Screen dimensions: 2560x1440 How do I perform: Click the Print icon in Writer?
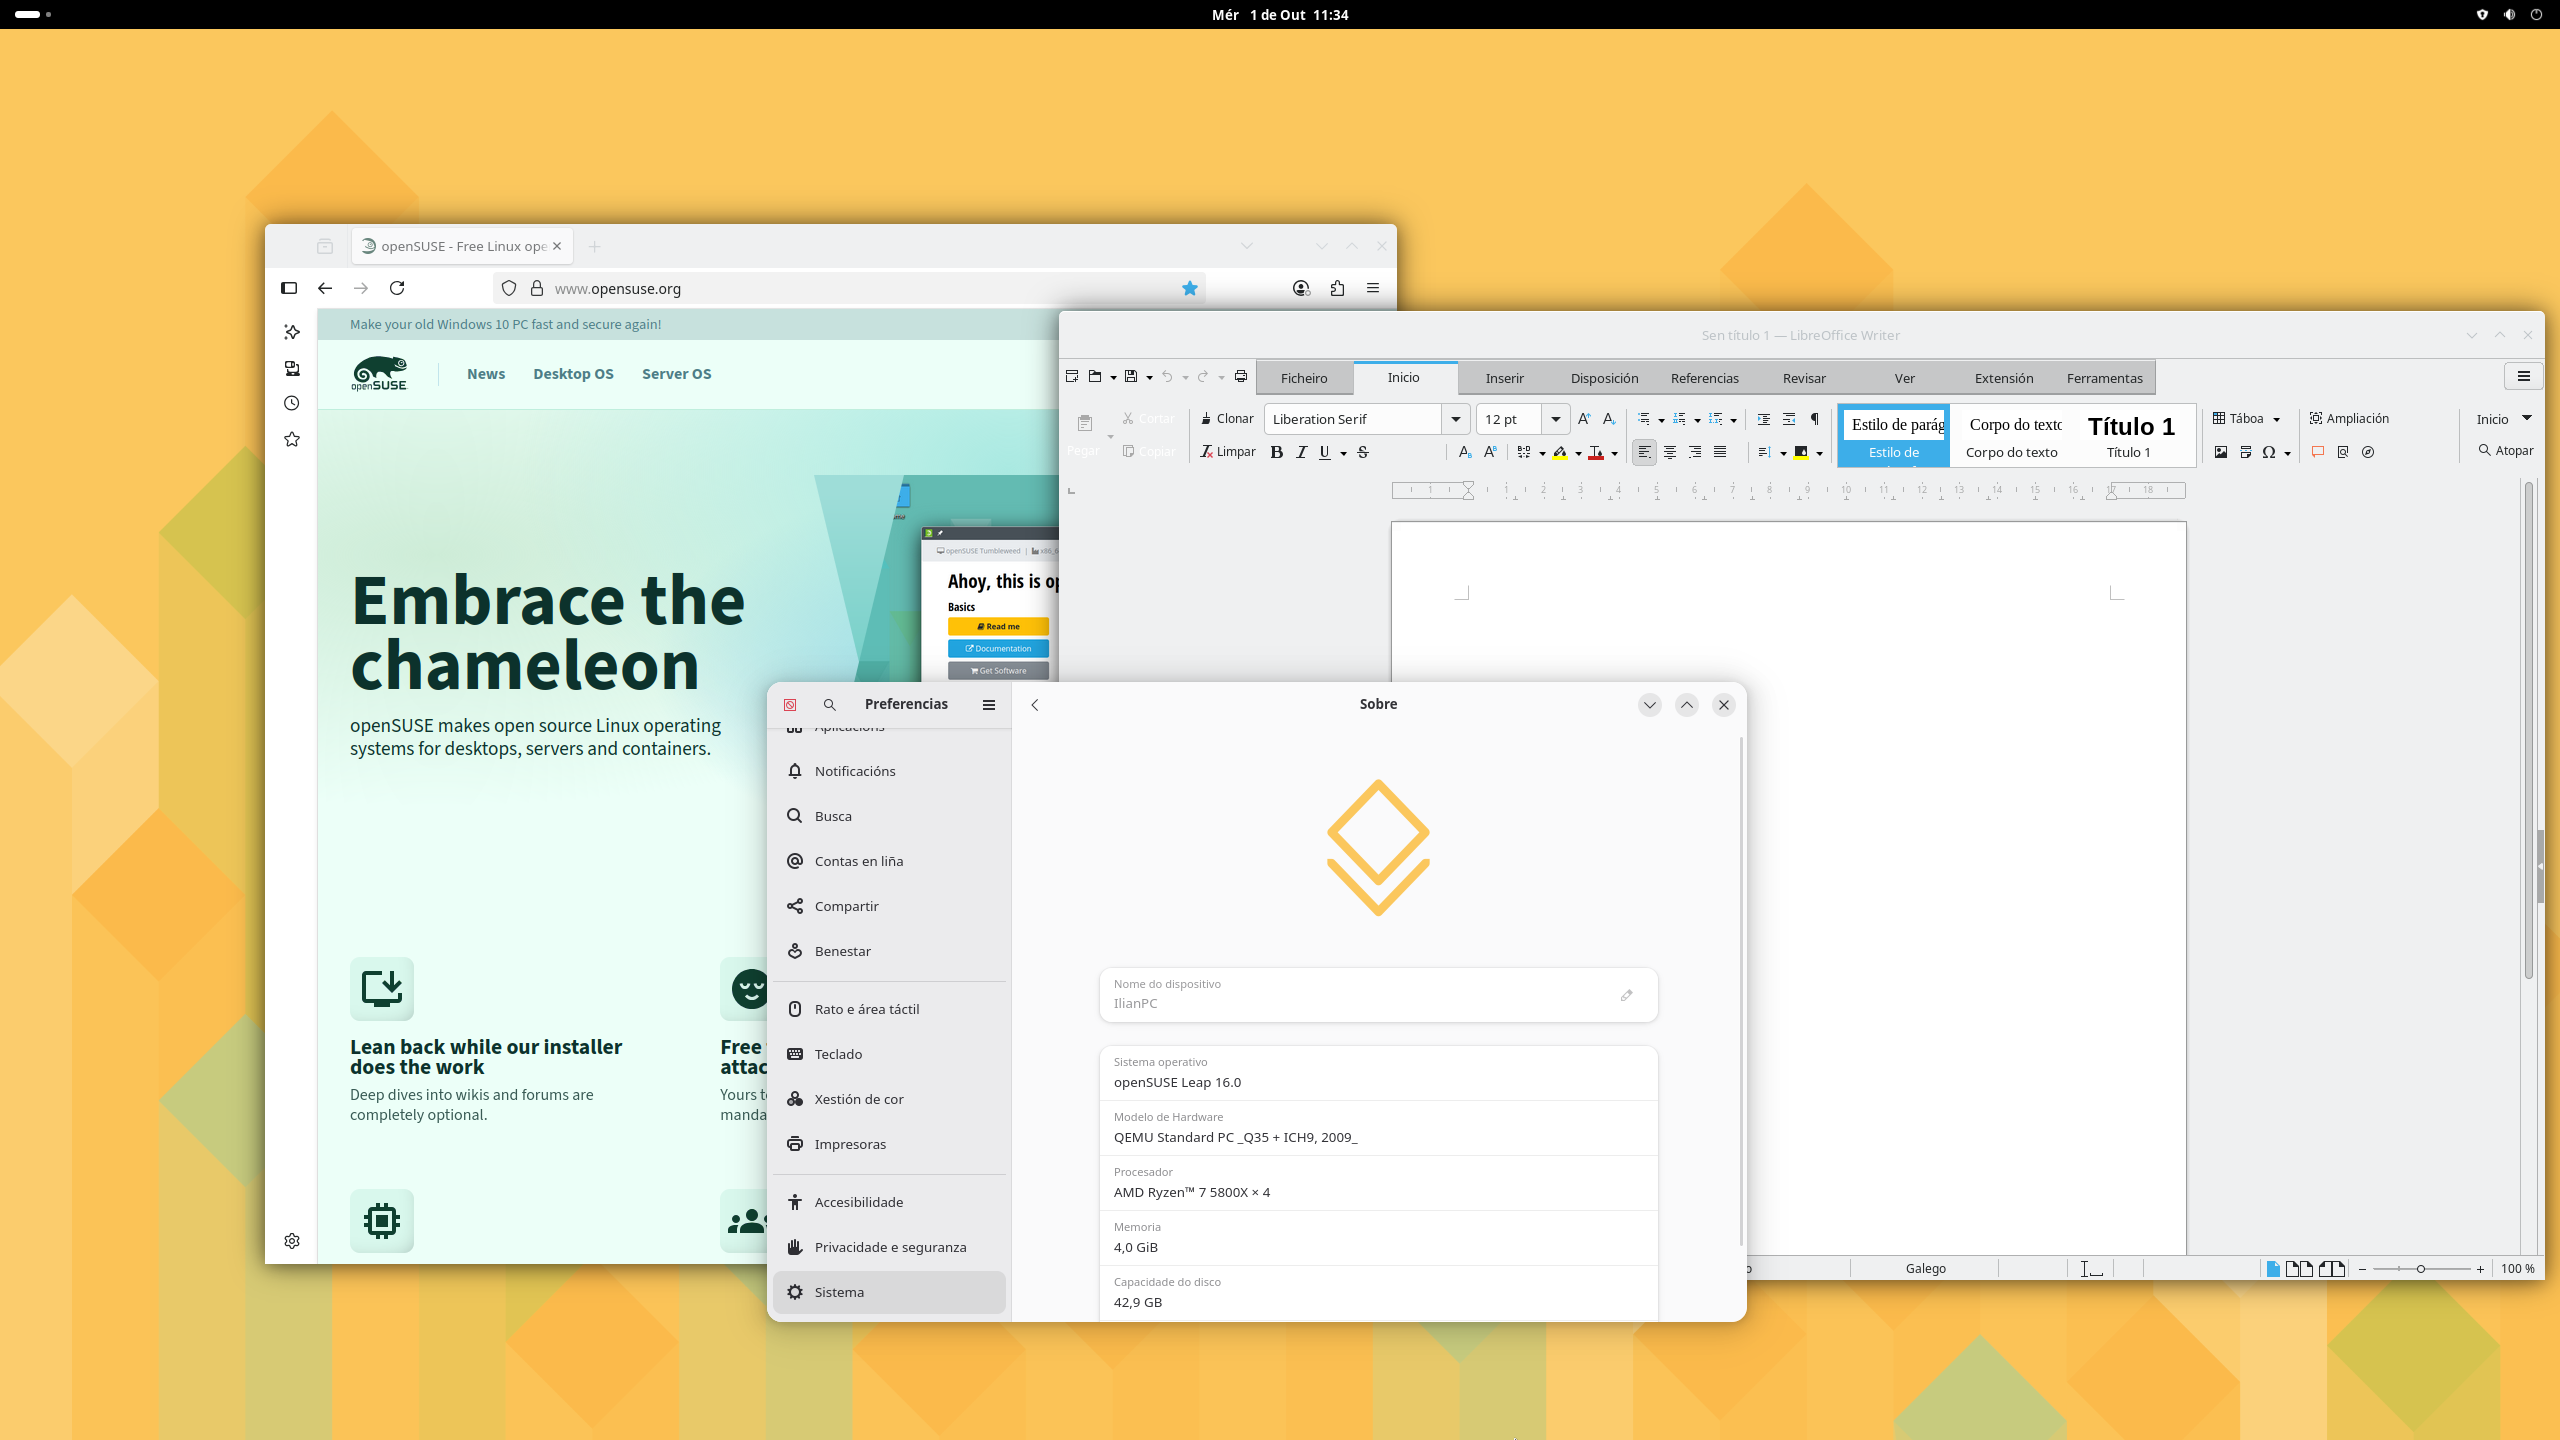pos(1240,377)
